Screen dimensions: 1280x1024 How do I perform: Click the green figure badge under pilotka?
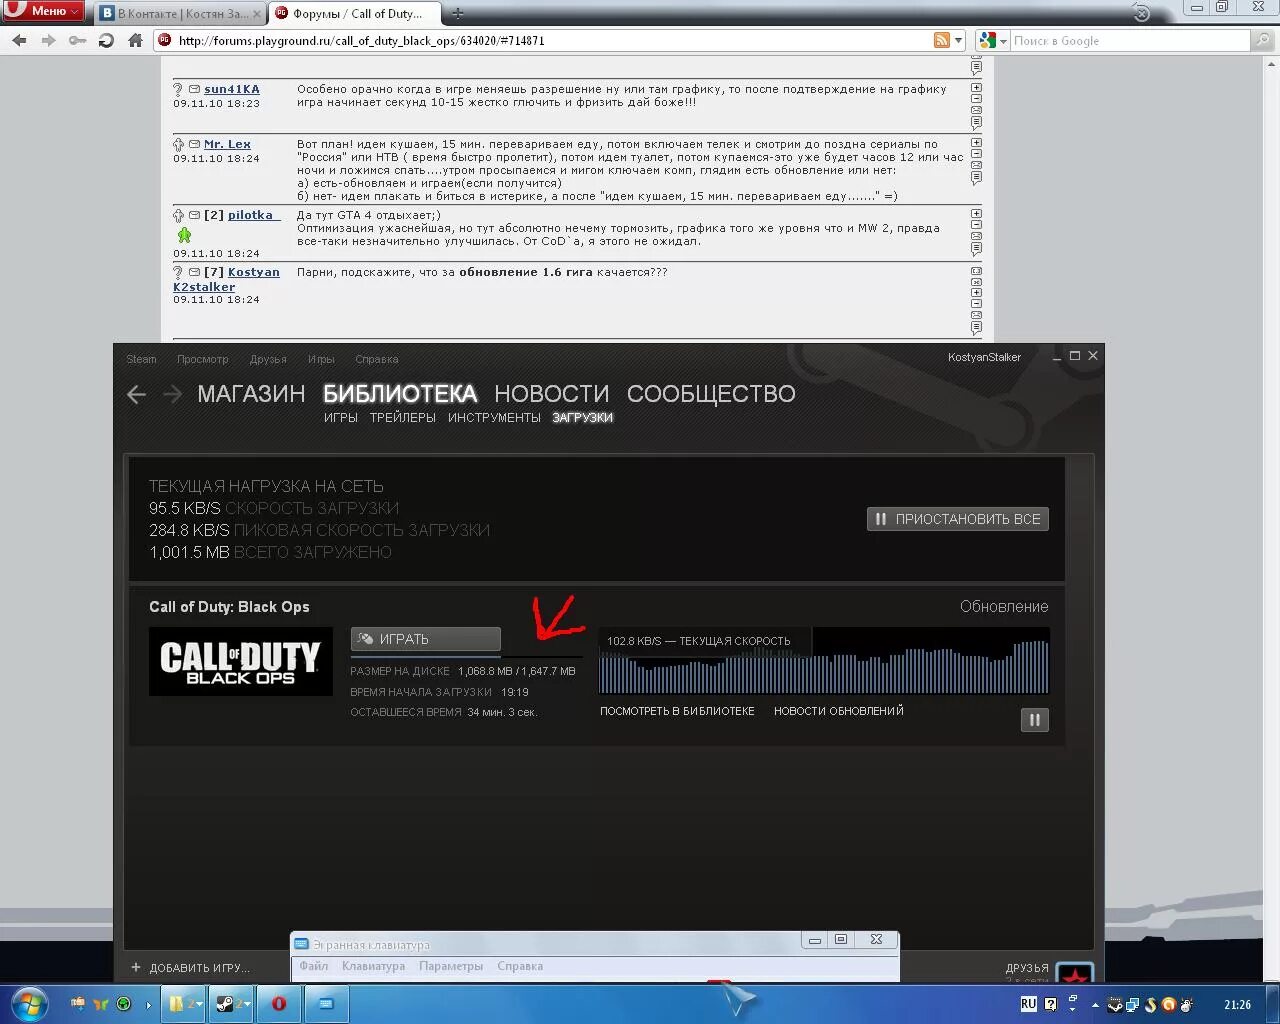(x=184, y=235)
